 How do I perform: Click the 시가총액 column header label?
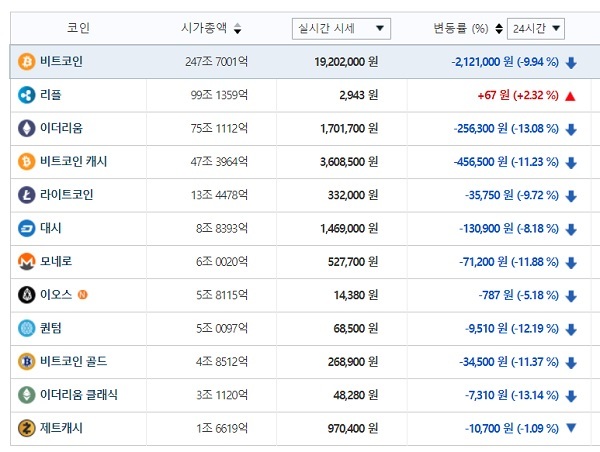coord(204,28)
